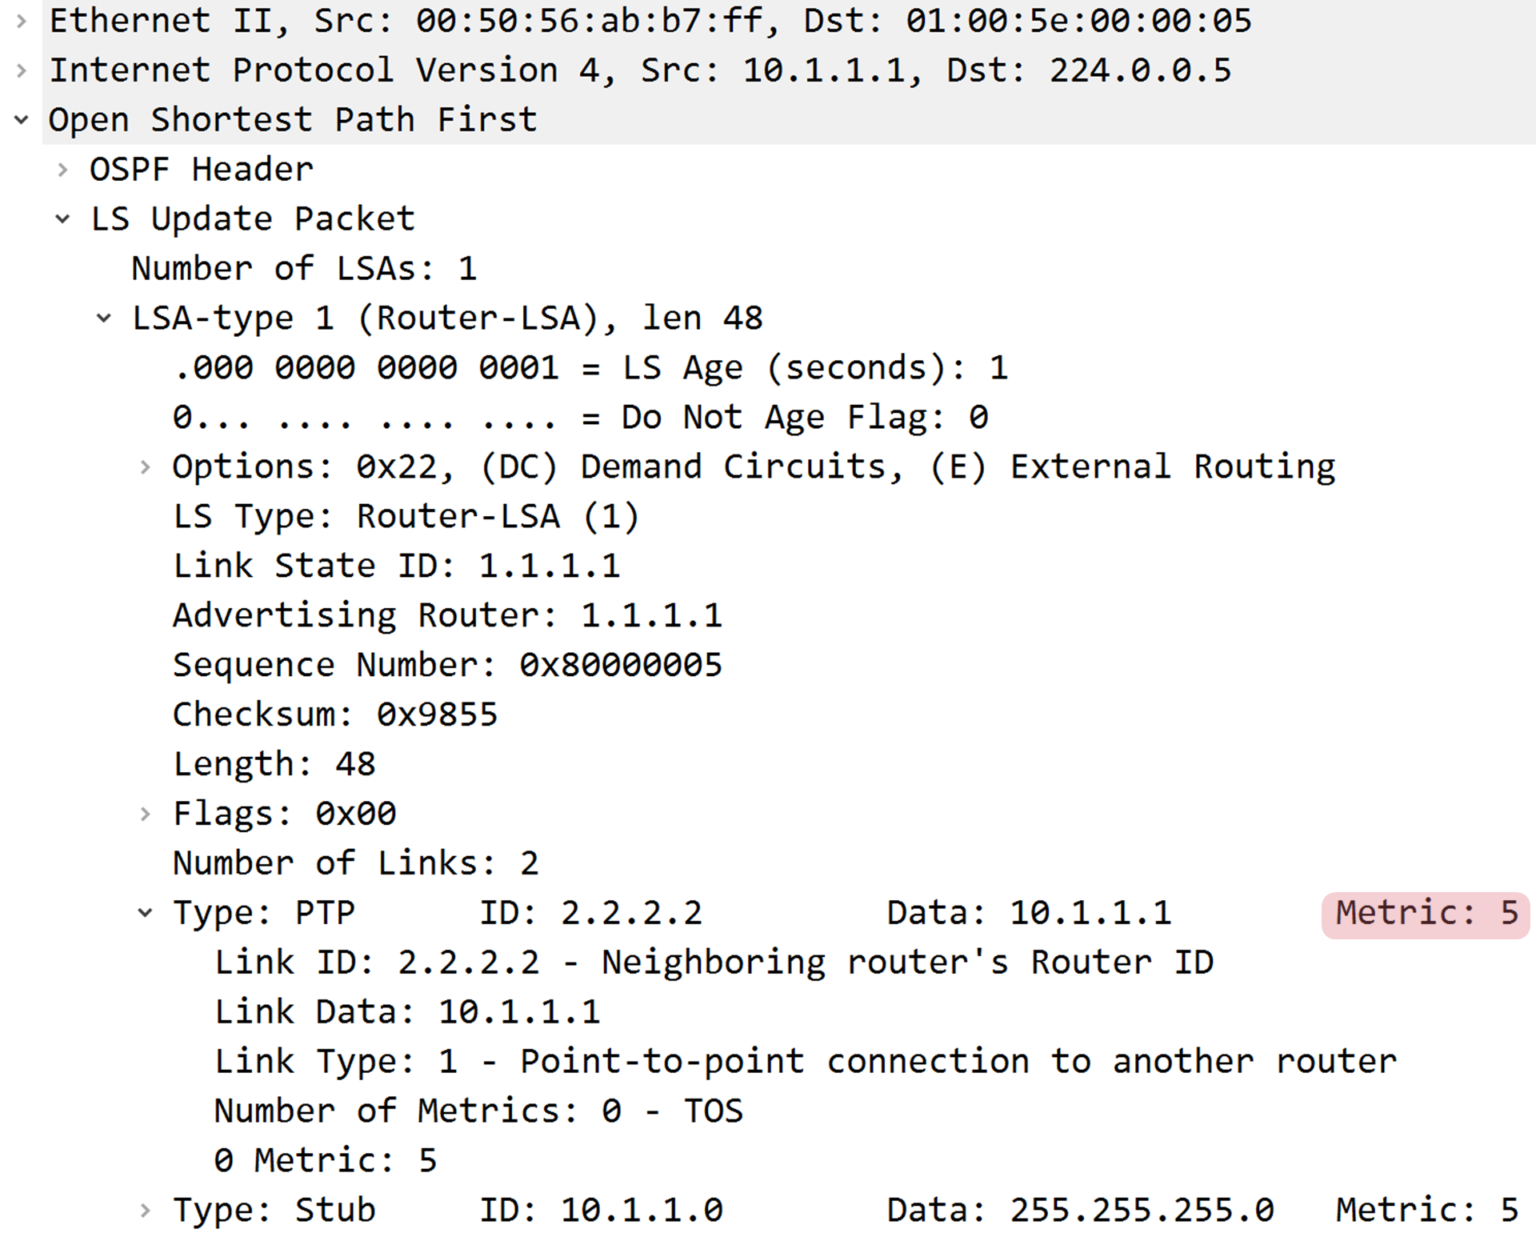
Task: Expand the Flags 0x00 field
Action: (x=145, y=813)
